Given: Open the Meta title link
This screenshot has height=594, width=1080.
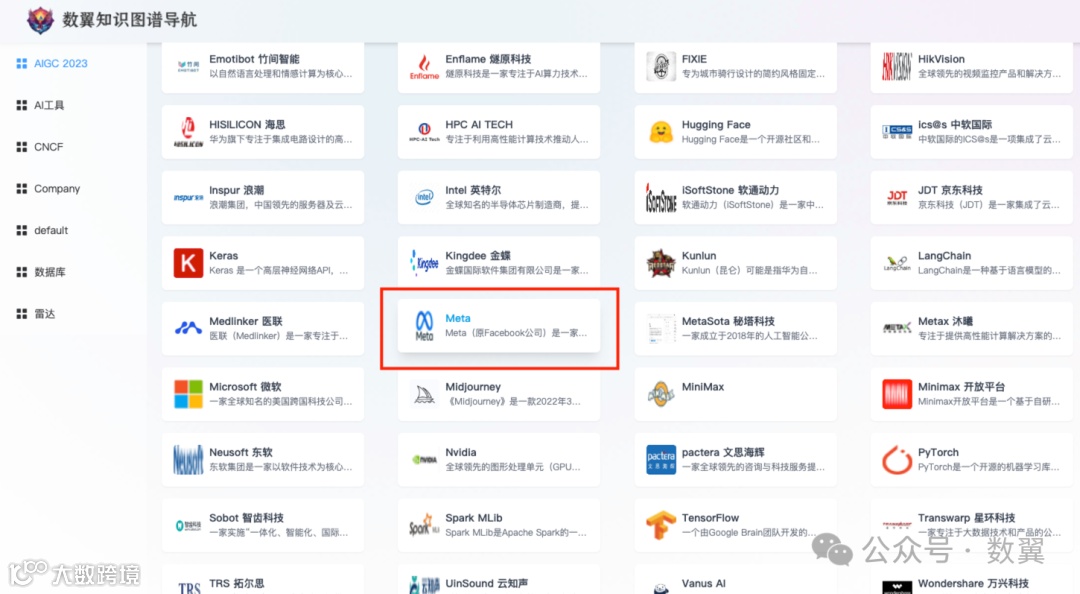Looking at the screenshot, I should pos(458,318).
